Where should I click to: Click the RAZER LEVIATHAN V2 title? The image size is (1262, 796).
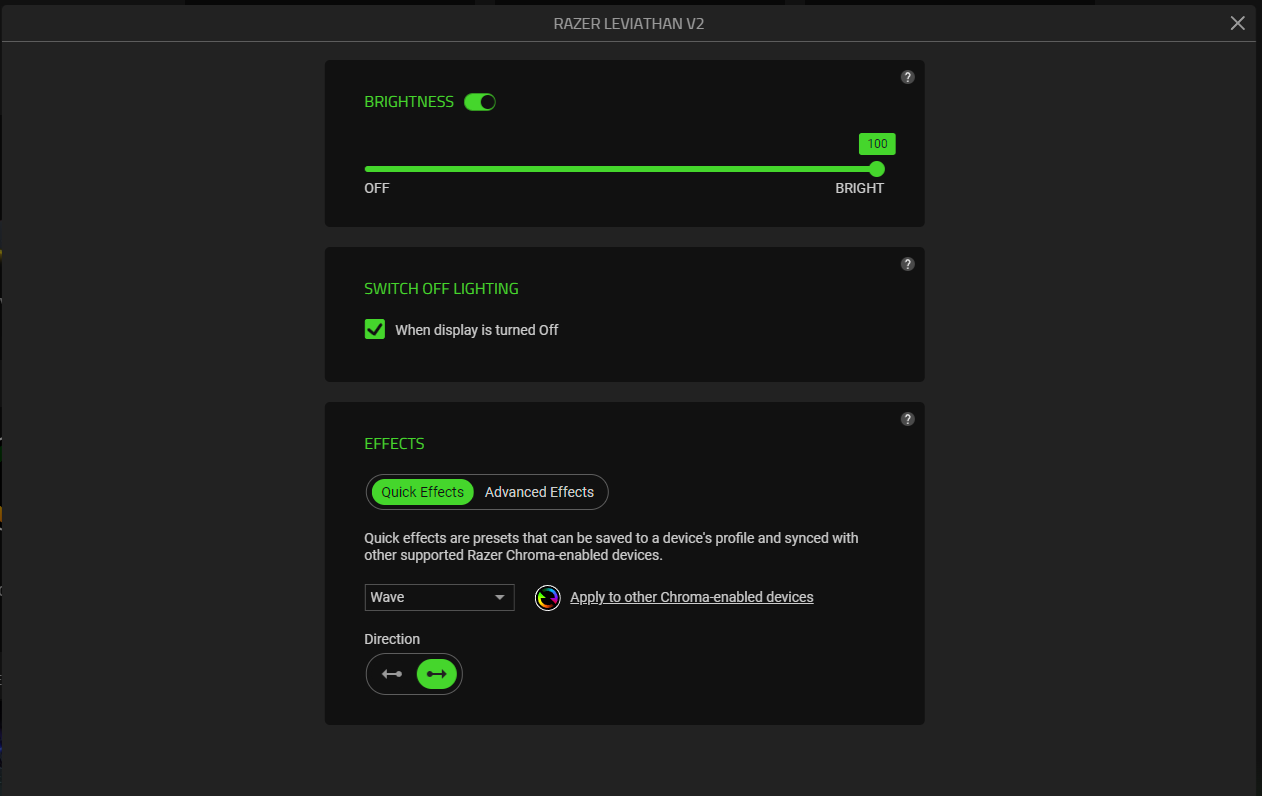[629, 23]
